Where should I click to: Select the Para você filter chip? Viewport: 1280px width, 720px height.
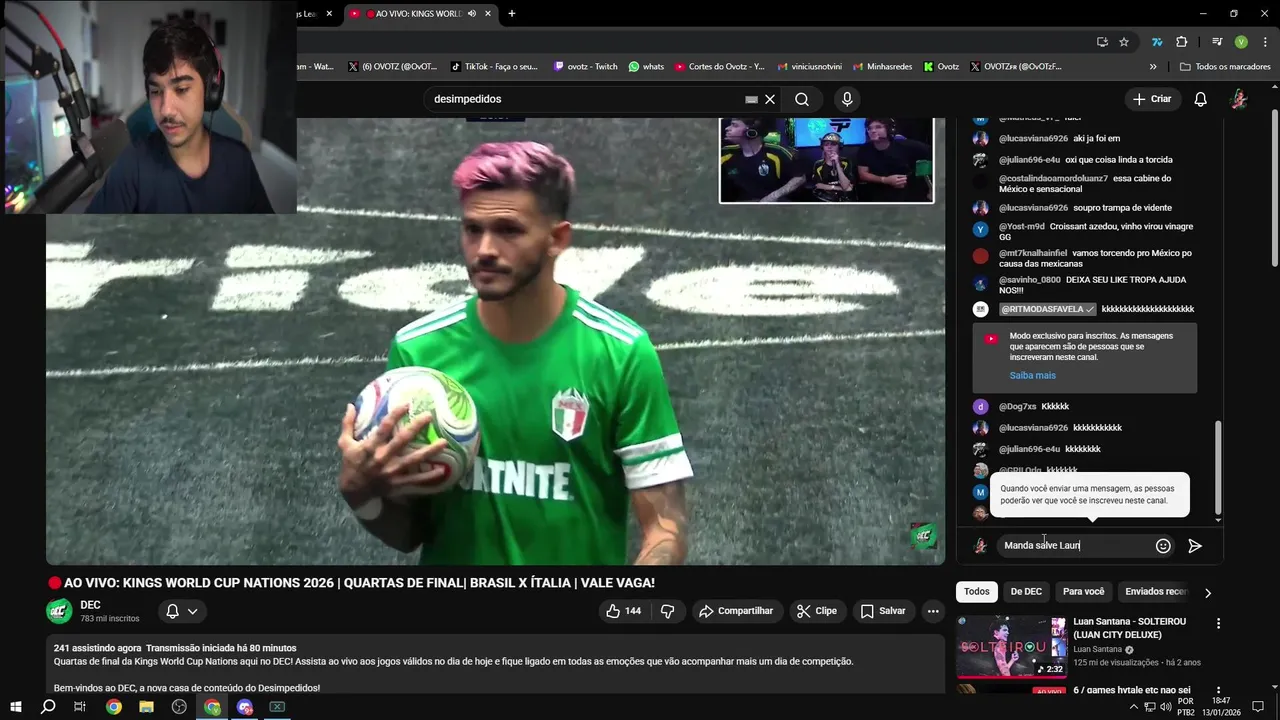(x=1083, y=592)
